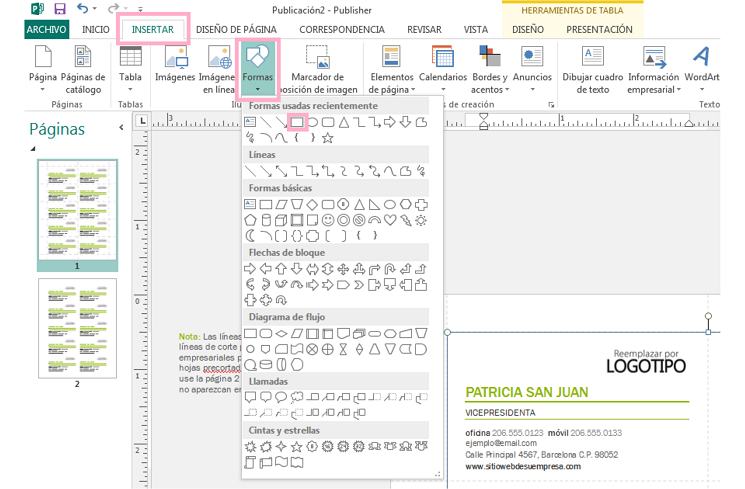
Task: Click Marcador de posición de imagen
Action: (x=317, y=69)
